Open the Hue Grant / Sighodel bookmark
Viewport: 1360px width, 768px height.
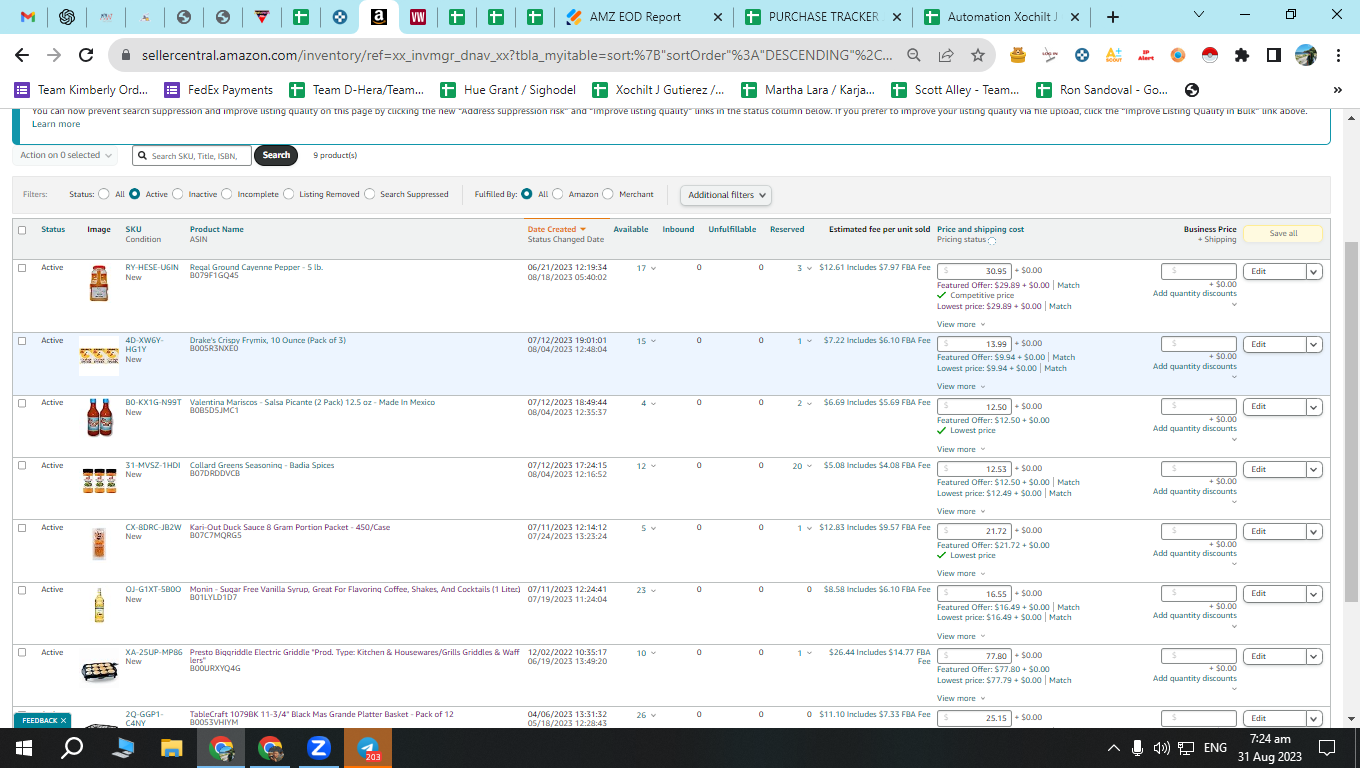507,90
